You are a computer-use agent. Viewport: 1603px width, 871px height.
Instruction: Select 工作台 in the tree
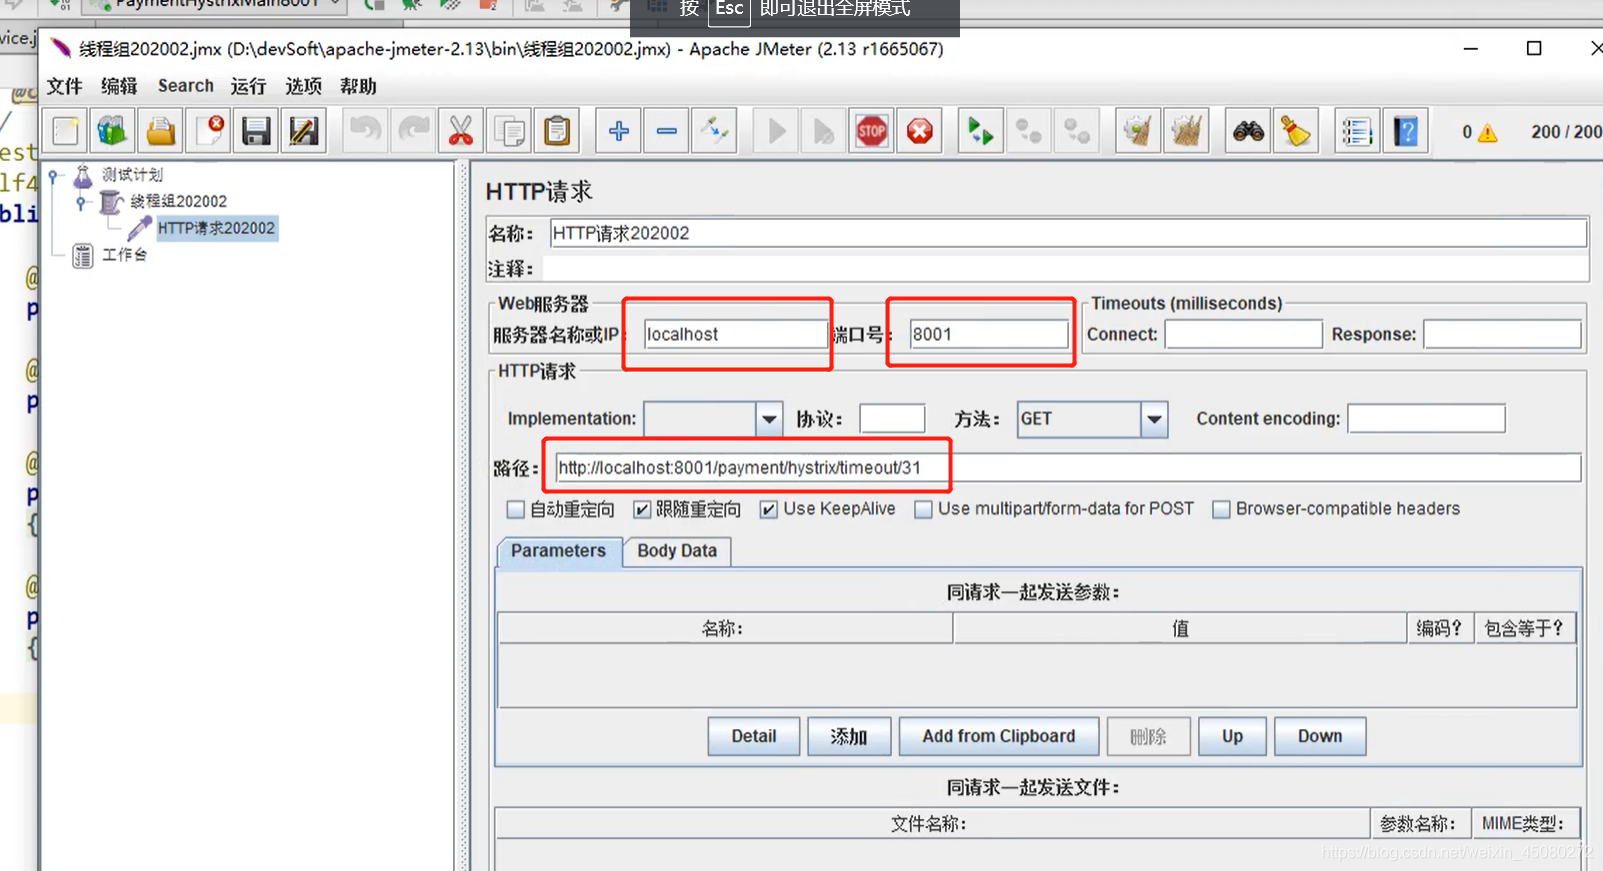pyautogui.click(x=124, y=255)
